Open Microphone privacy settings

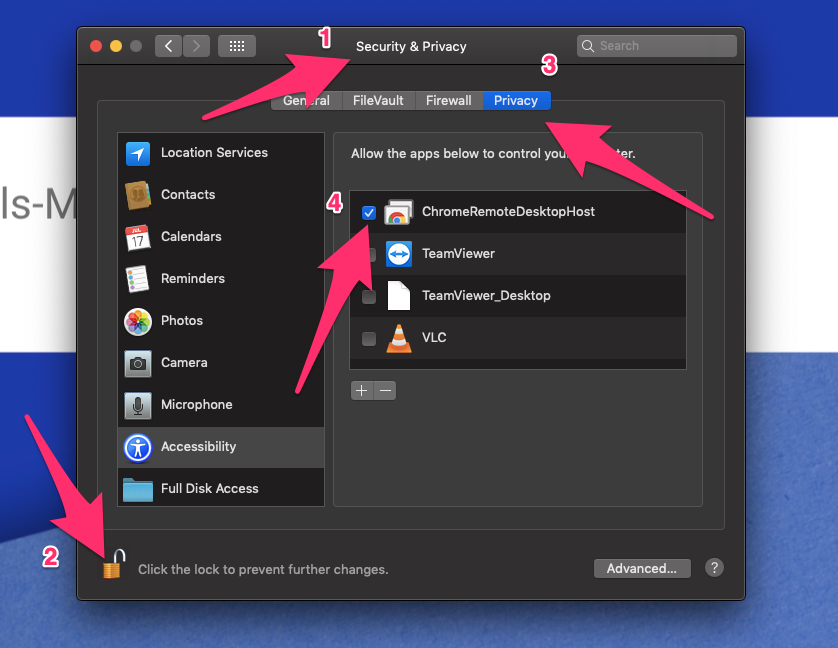pos(196,405)
